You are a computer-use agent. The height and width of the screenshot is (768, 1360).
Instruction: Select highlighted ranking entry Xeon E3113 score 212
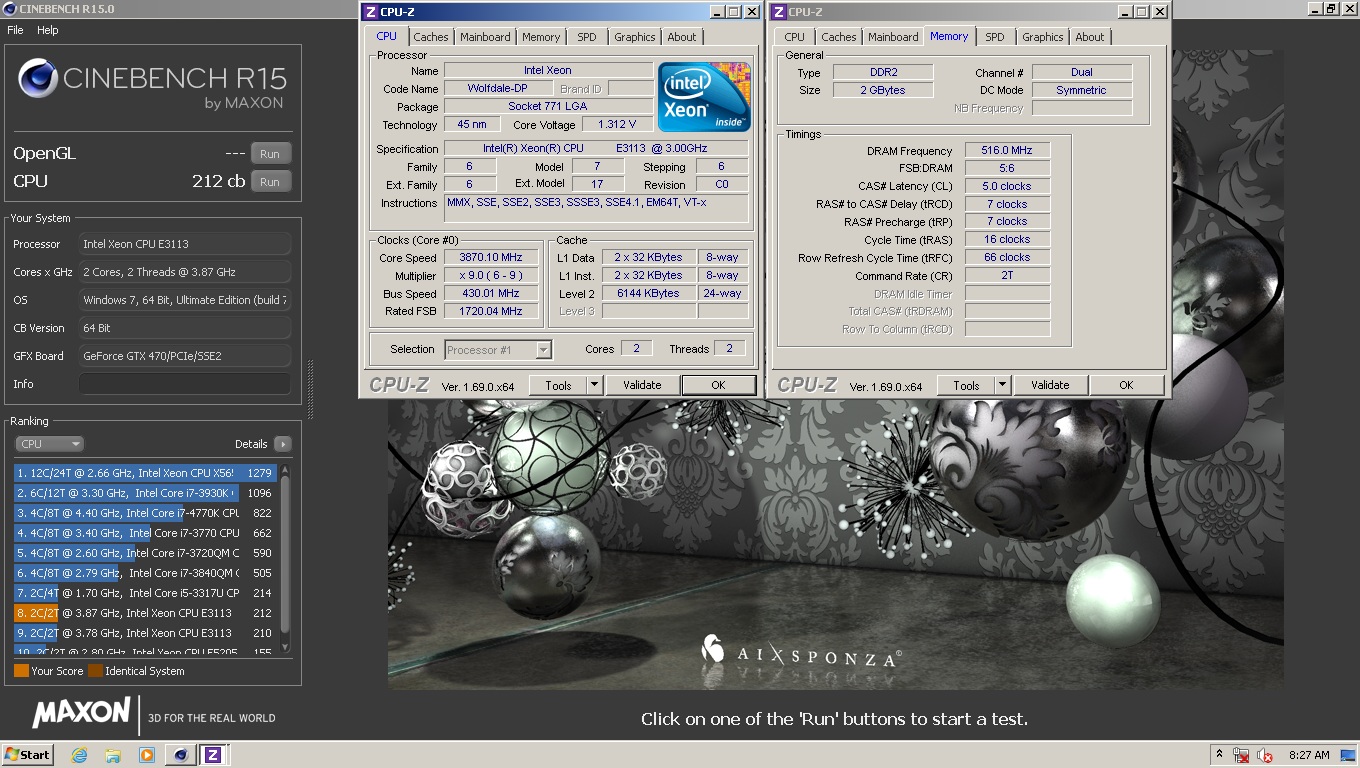(x=145, y=613)
